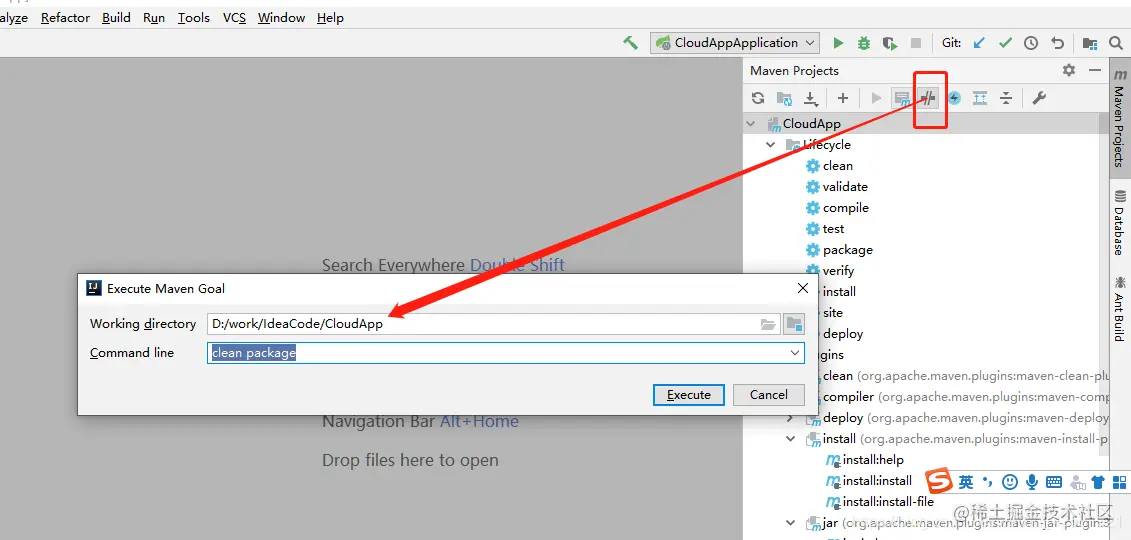Click Sogou emoji smiley icon
The image size is (1131, 540).
(1011, 482)
